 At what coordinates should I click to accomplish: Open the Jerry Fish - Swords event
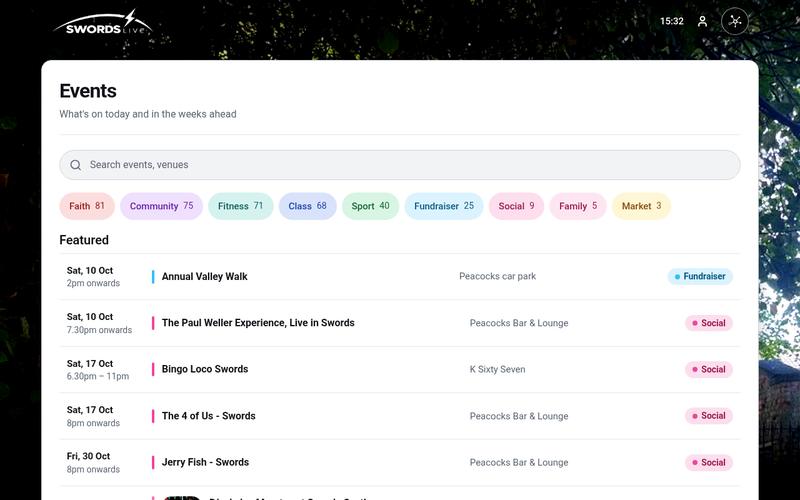click(205, 462)
